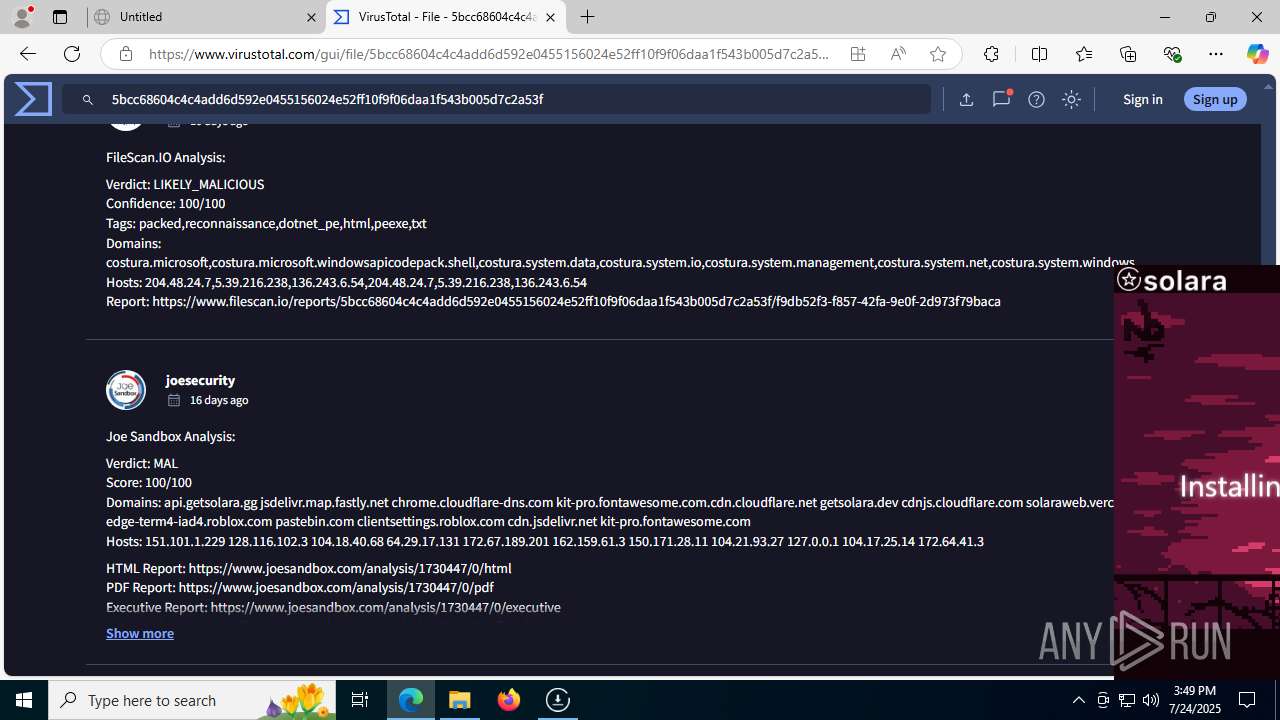Open Firefox from taskbar
This screenshot has height=720, width=1280.
point(509,700)
